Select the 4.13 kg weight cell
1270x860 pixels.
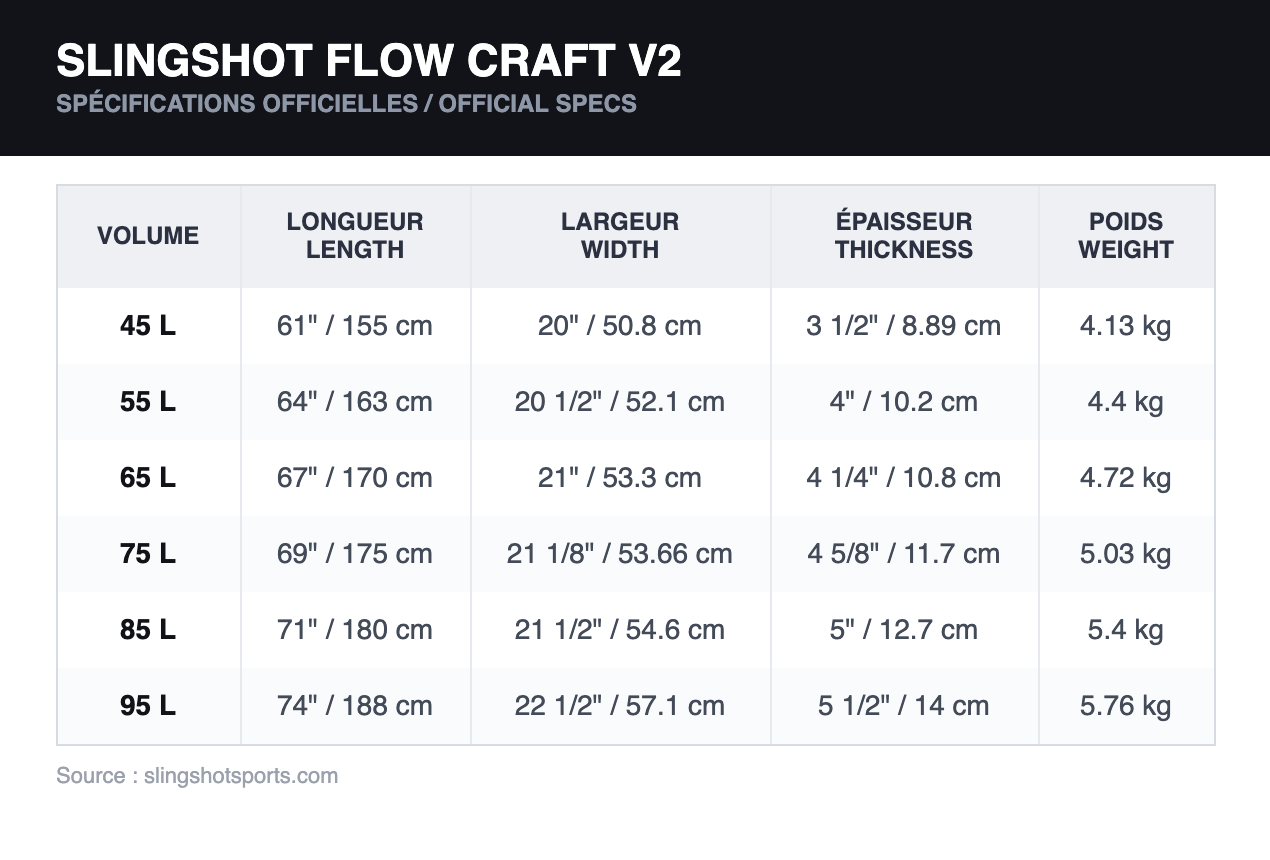tap(1126, 326)
